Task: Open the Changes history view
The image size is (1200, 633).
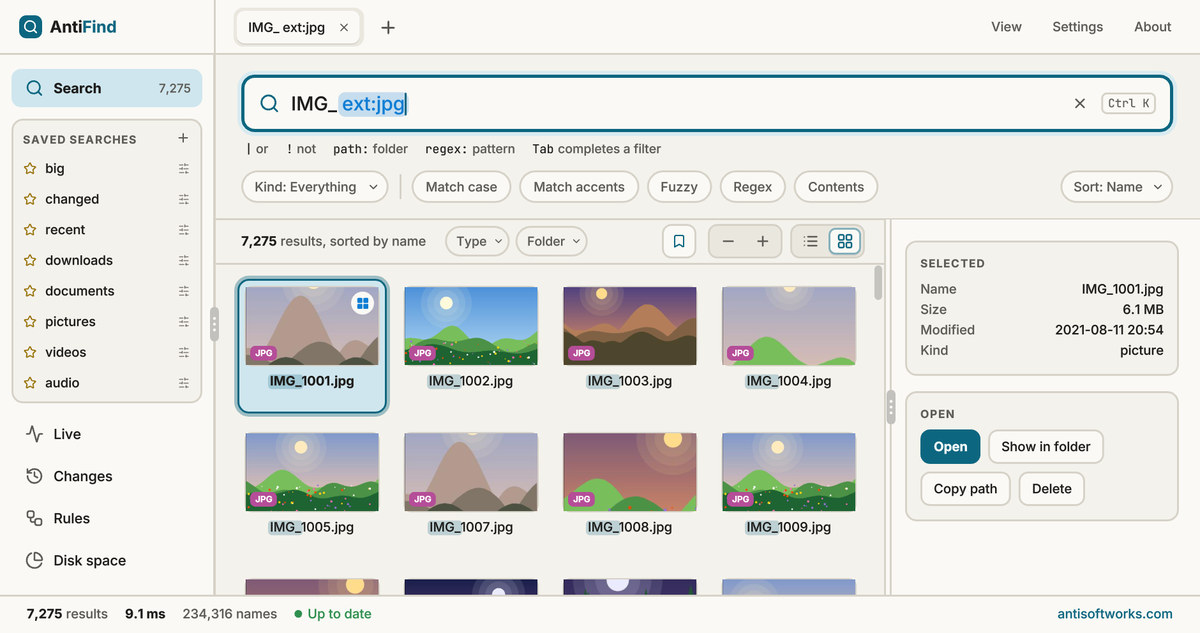Action: [107, 476]
